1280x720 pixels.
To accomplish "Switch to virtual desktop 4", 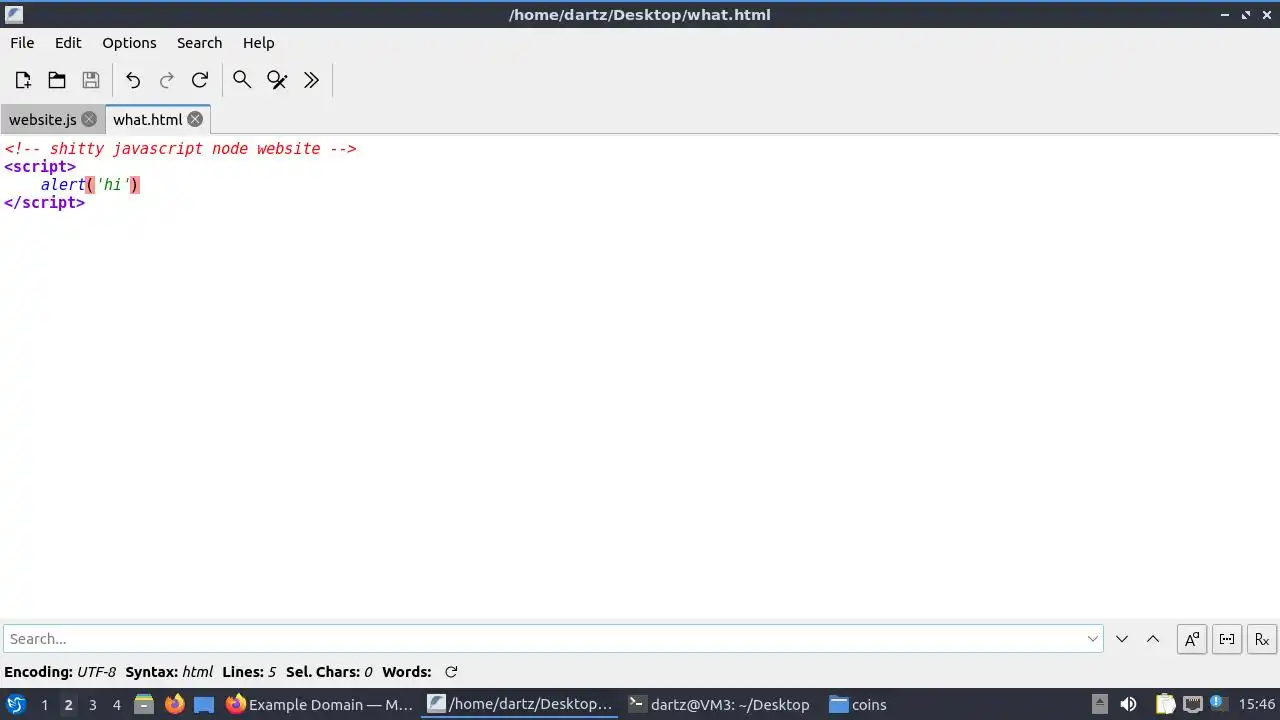I will (116, 705).
